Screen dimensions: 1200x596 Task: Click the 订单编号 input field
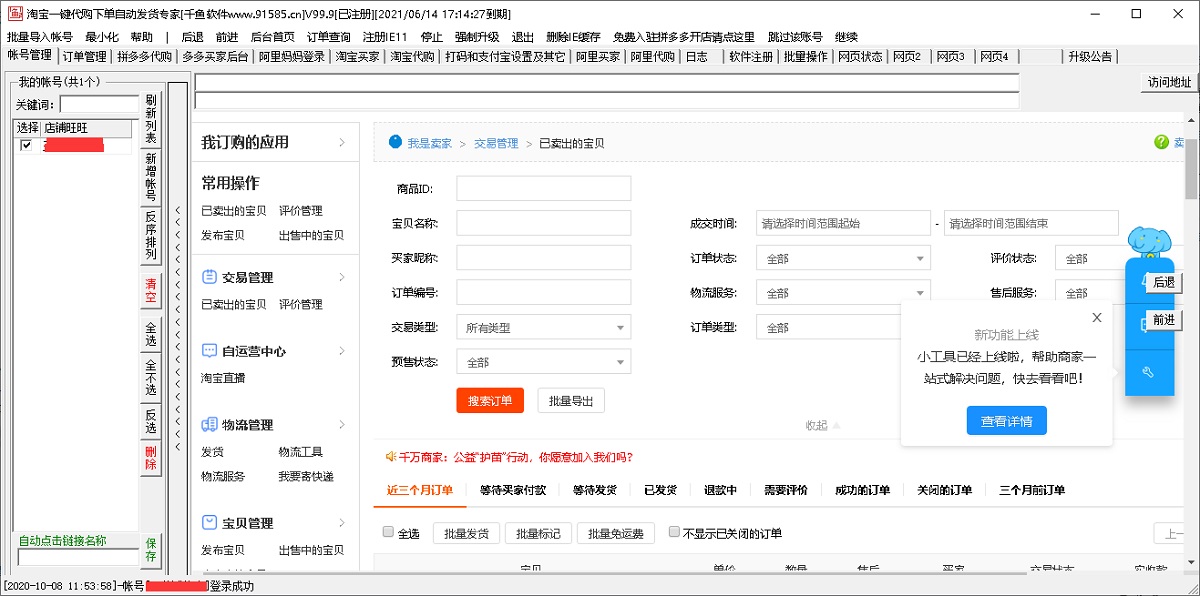pos(544,291)
